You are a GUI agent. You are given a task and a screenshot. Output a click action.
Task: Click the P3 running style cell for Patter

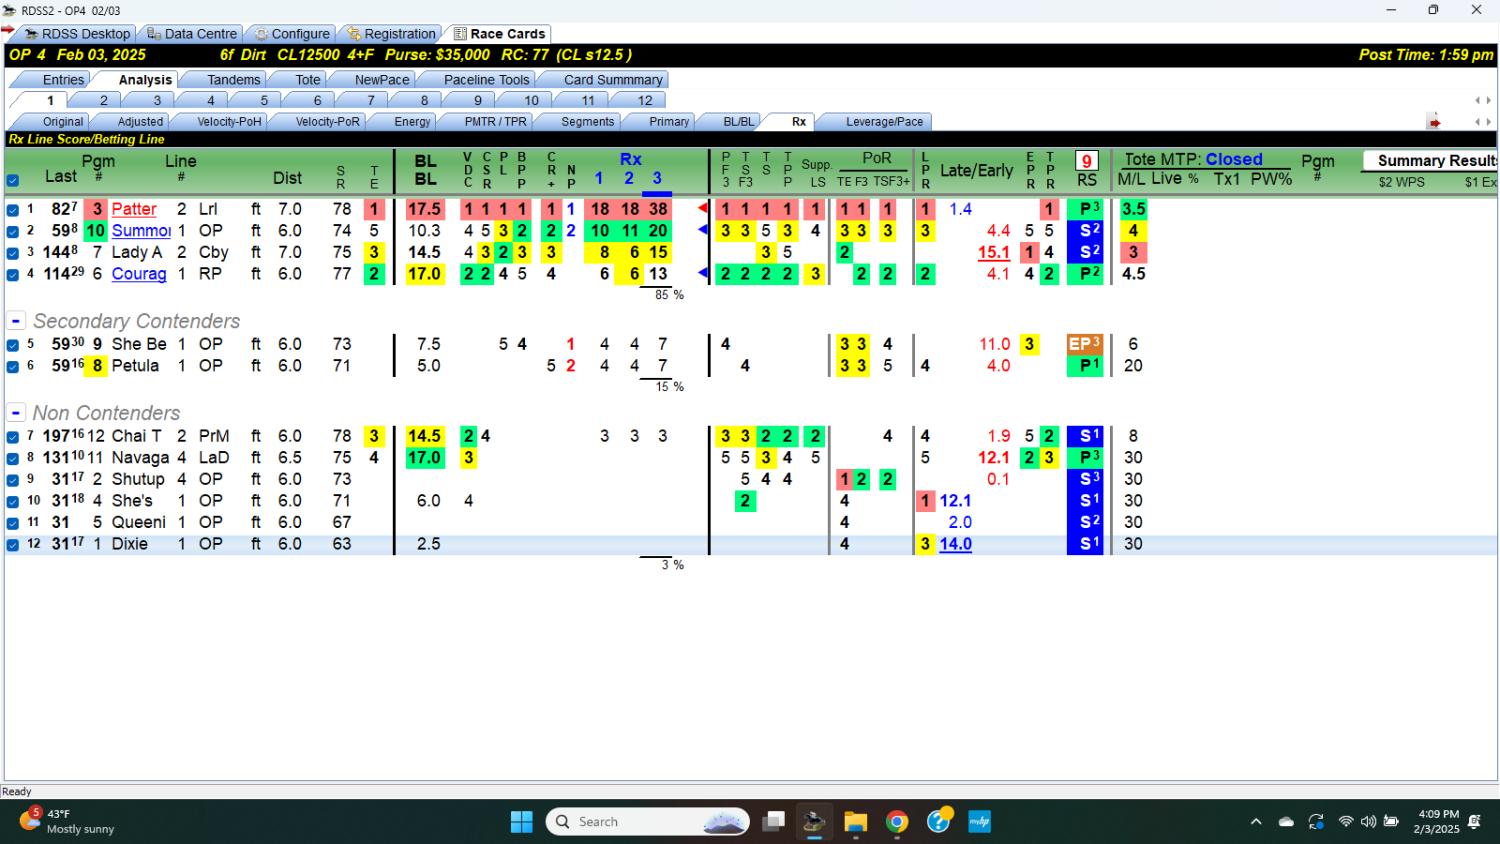click(x=1085, y=209)
